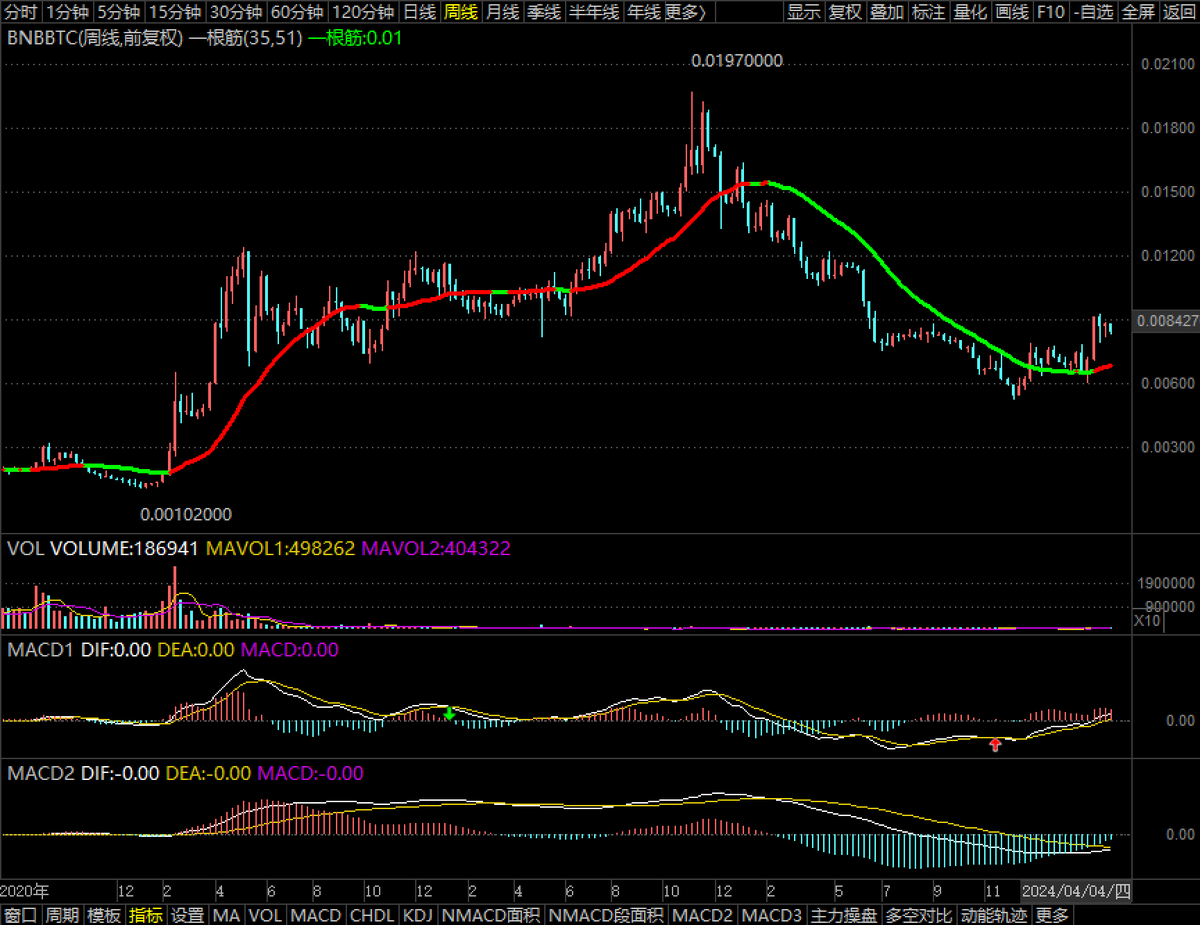Choose the 60分钟 period
Viewport: 1200px width, 925px height.
coord(298,13)
